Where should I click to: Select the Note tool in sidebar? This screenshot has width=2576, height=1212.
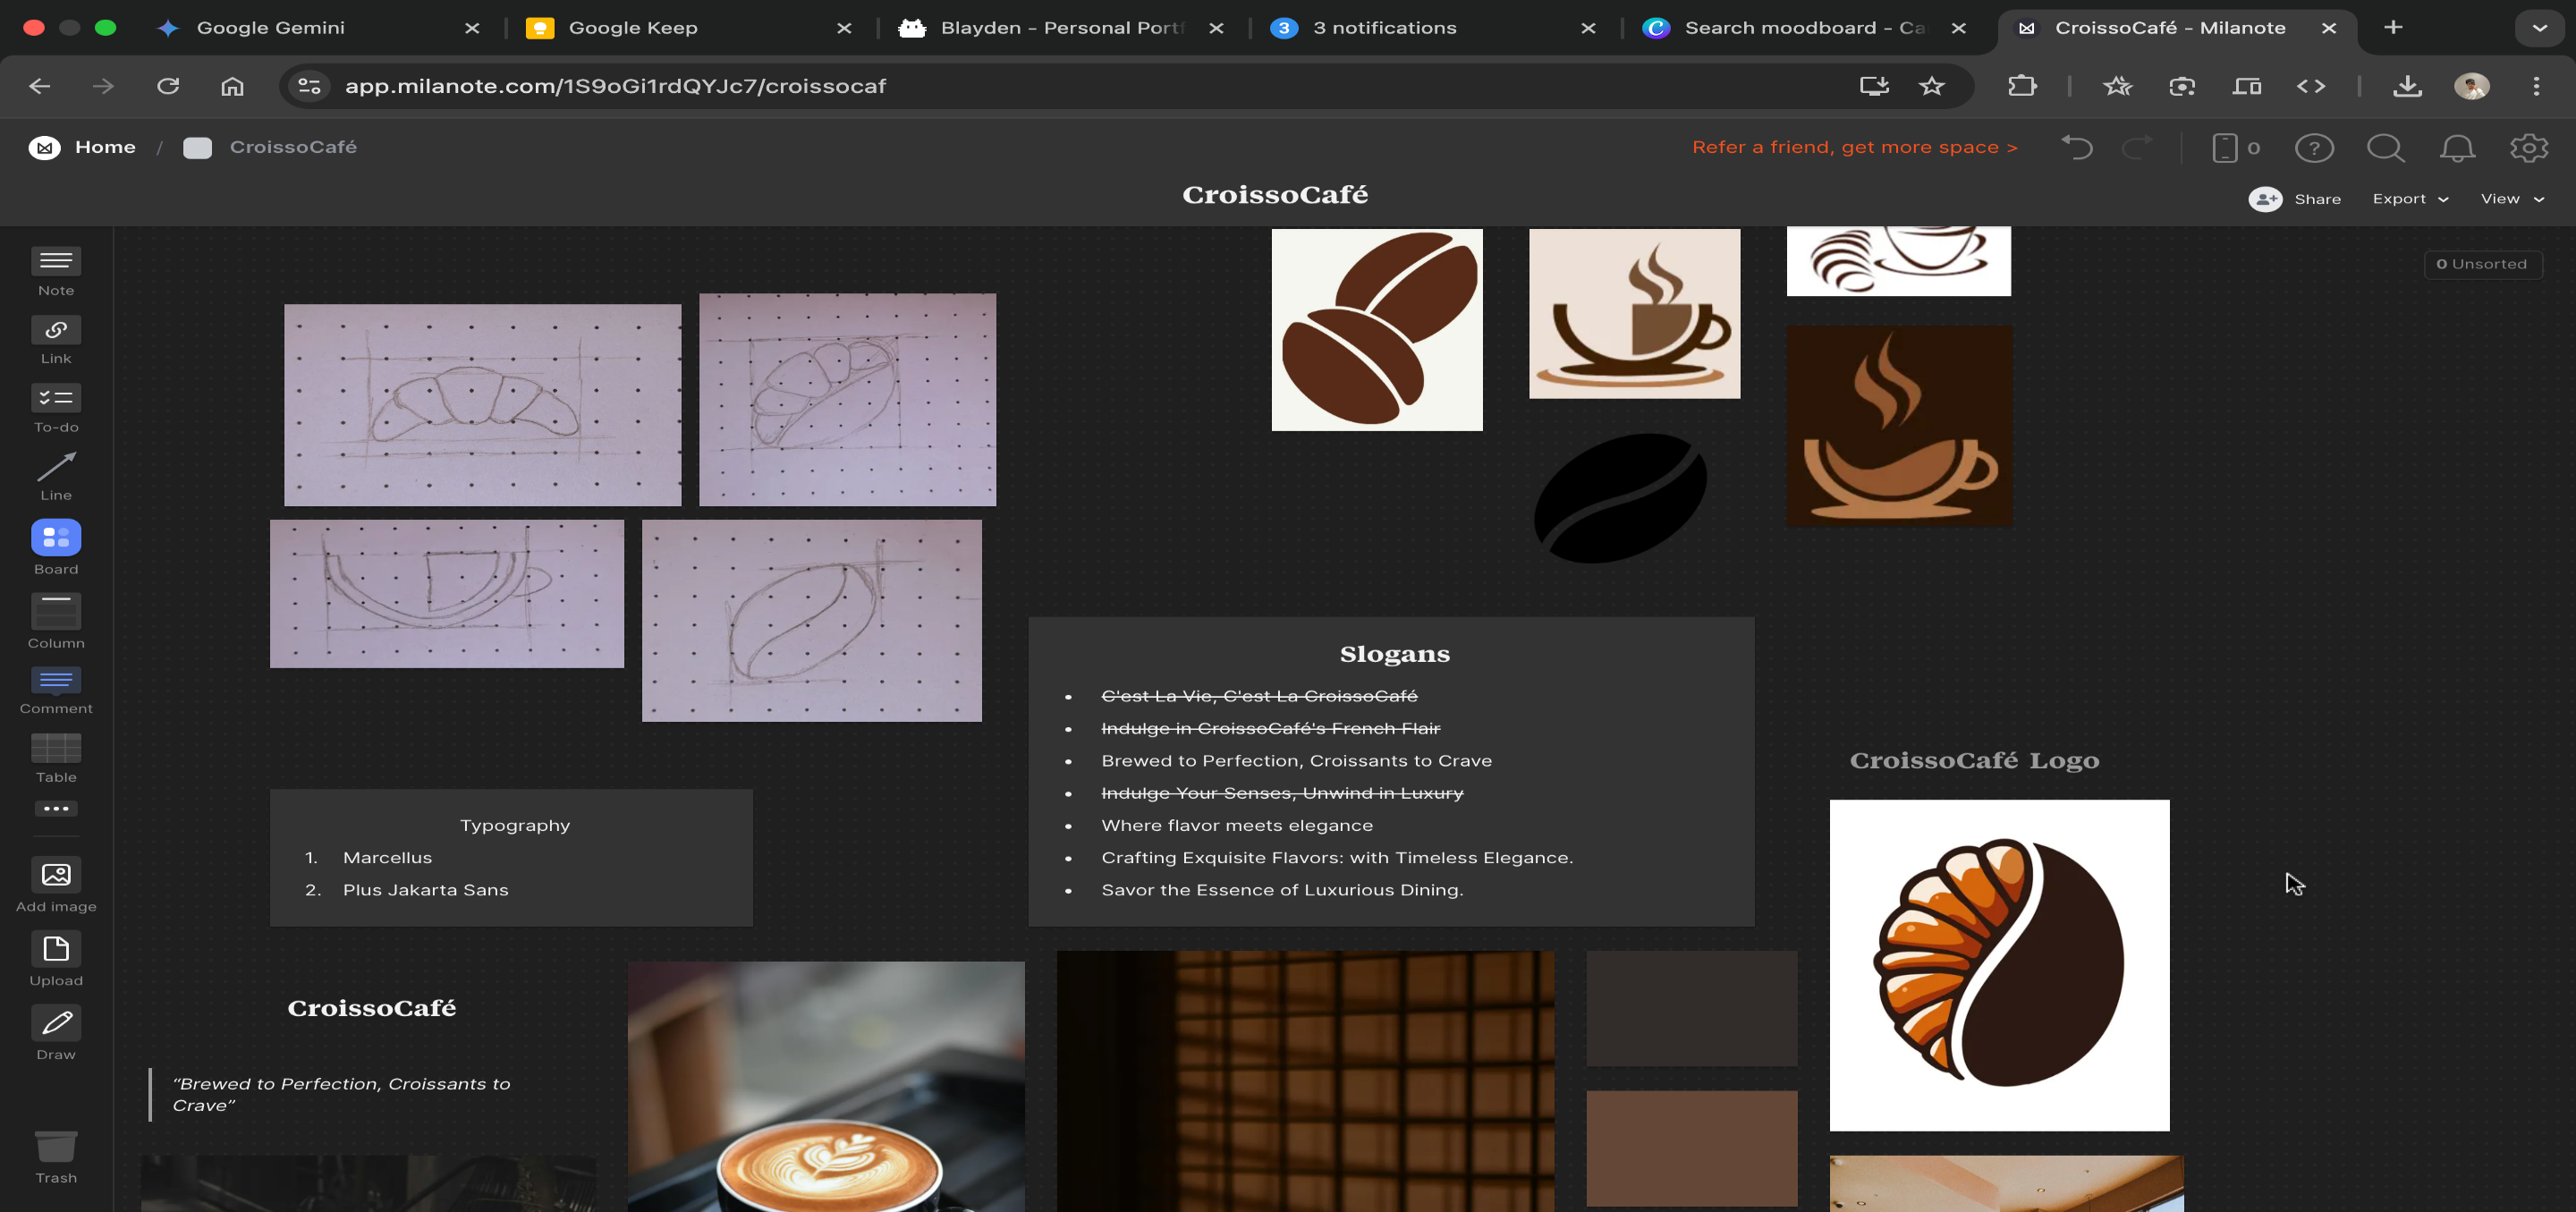[x=56, y=261]
